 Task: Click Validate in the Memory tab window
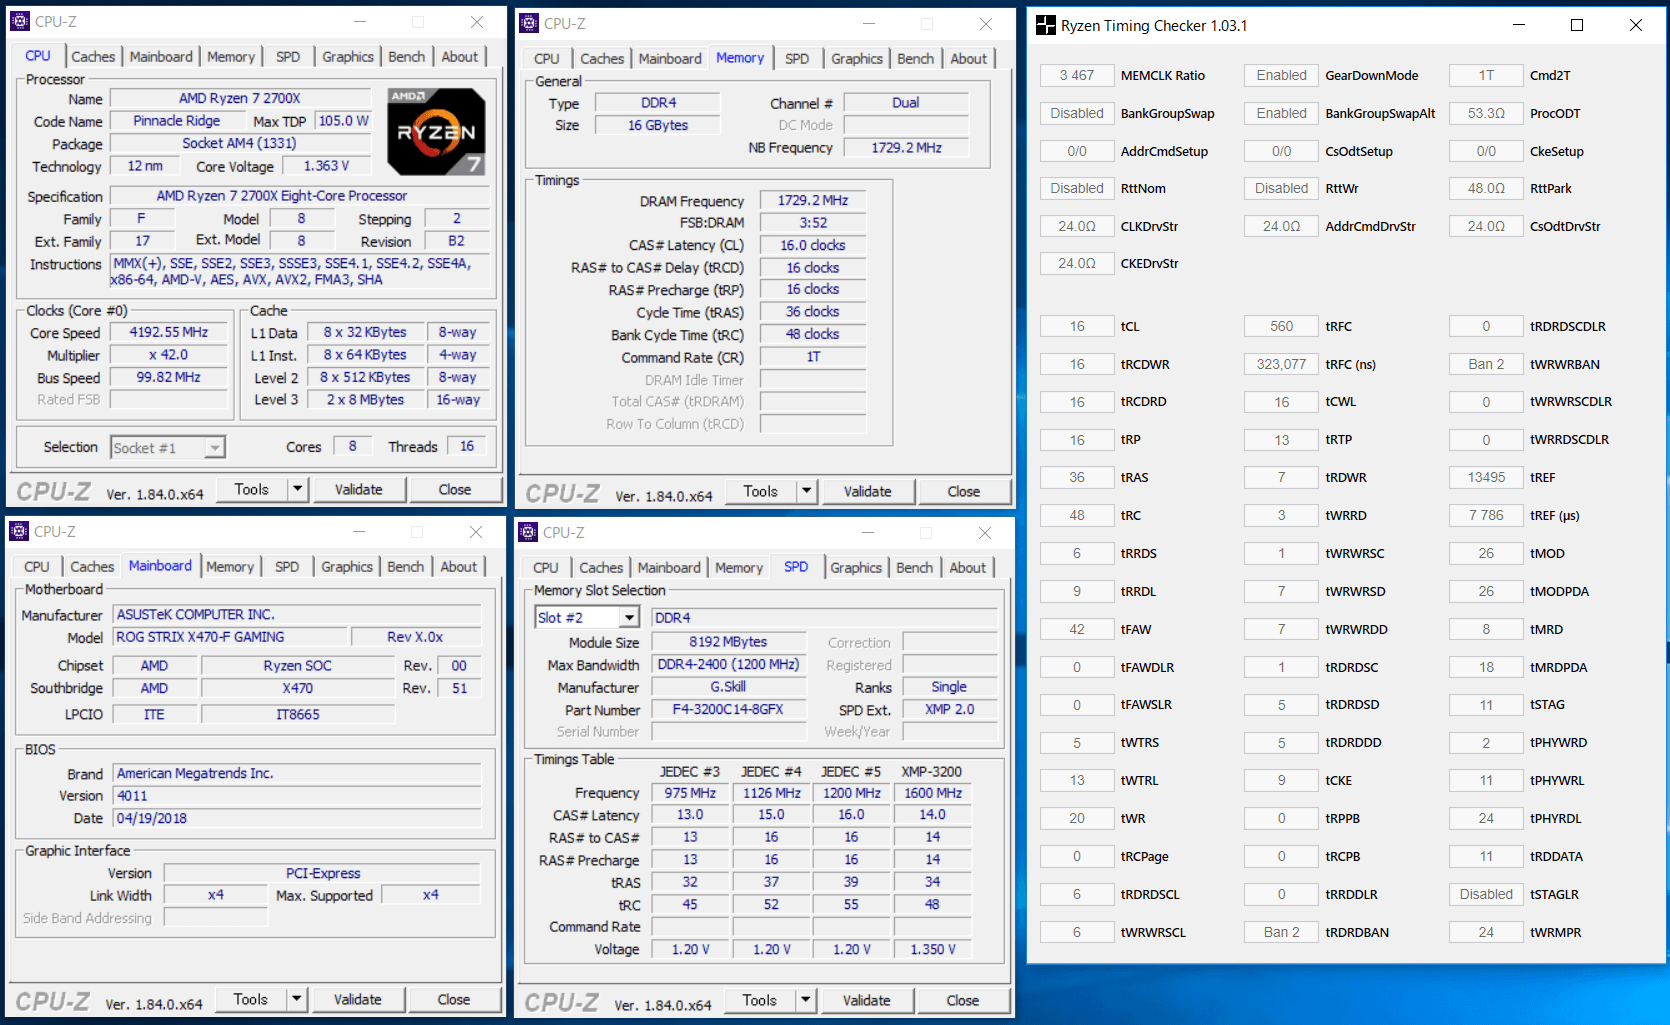(868, 491)
